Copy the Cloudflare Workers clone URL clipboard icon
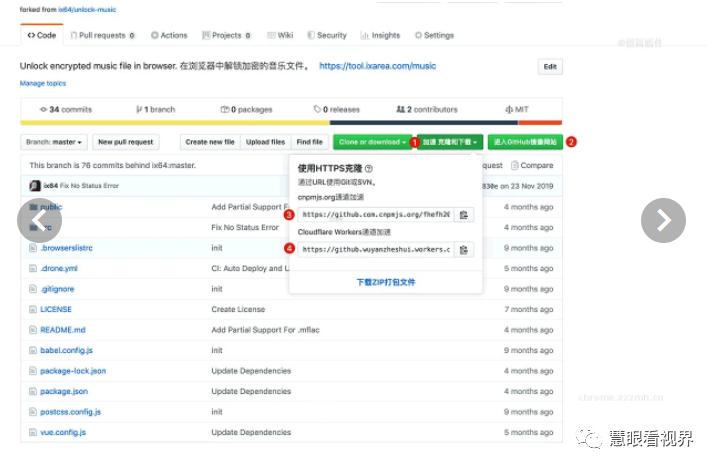Image resolution: width=716 pixels, height=469 pixels. pos(464,249)
